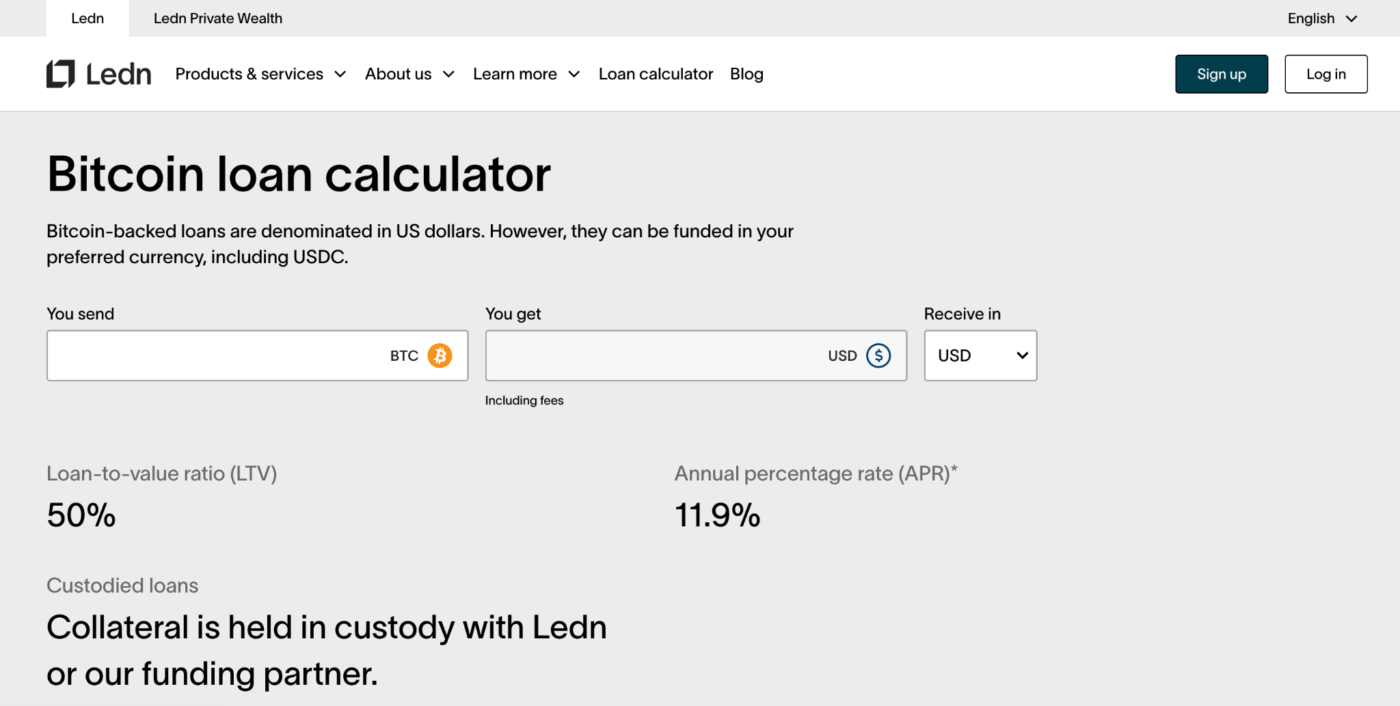
Task: Open the Receive in currency dropdown
Action: click(980, 356)
